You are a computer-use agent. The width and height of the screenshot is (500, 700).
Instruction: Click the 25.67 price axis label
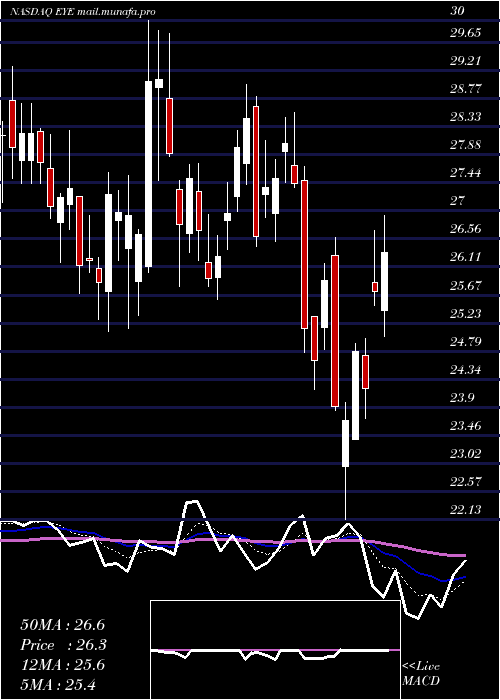466,285
